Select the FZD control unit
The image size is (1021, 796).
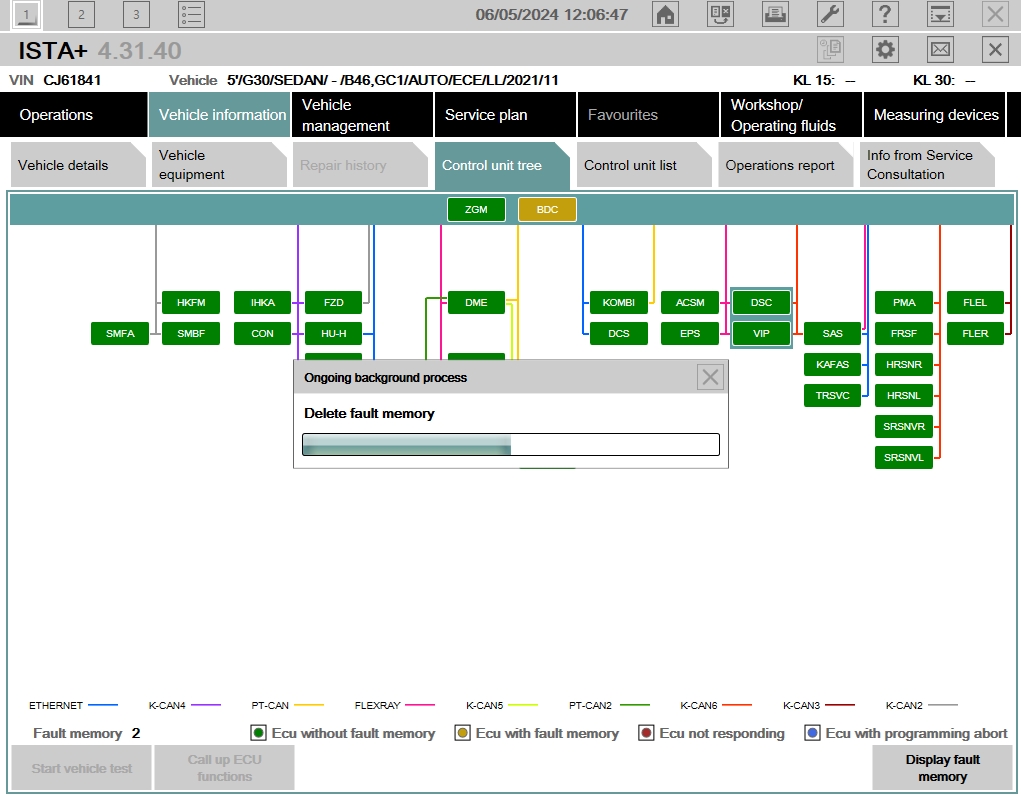pos(333,302)
